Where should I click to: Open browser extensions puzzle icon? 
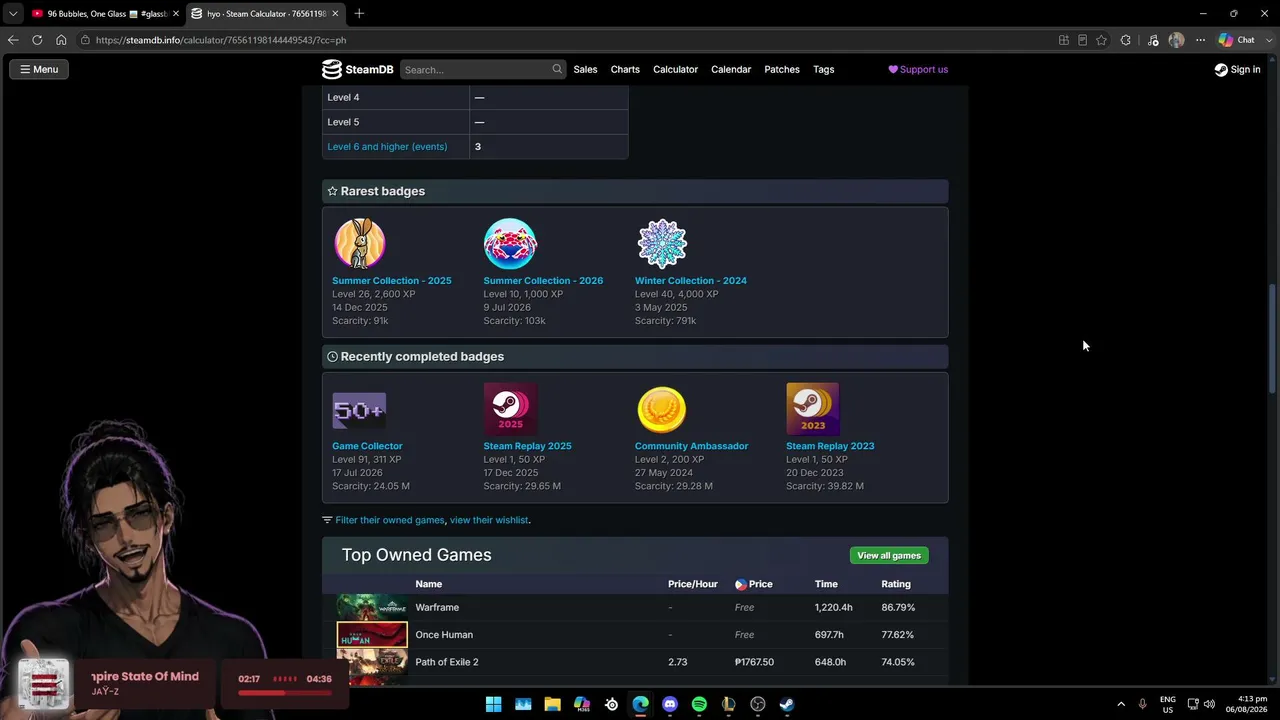1126,40
